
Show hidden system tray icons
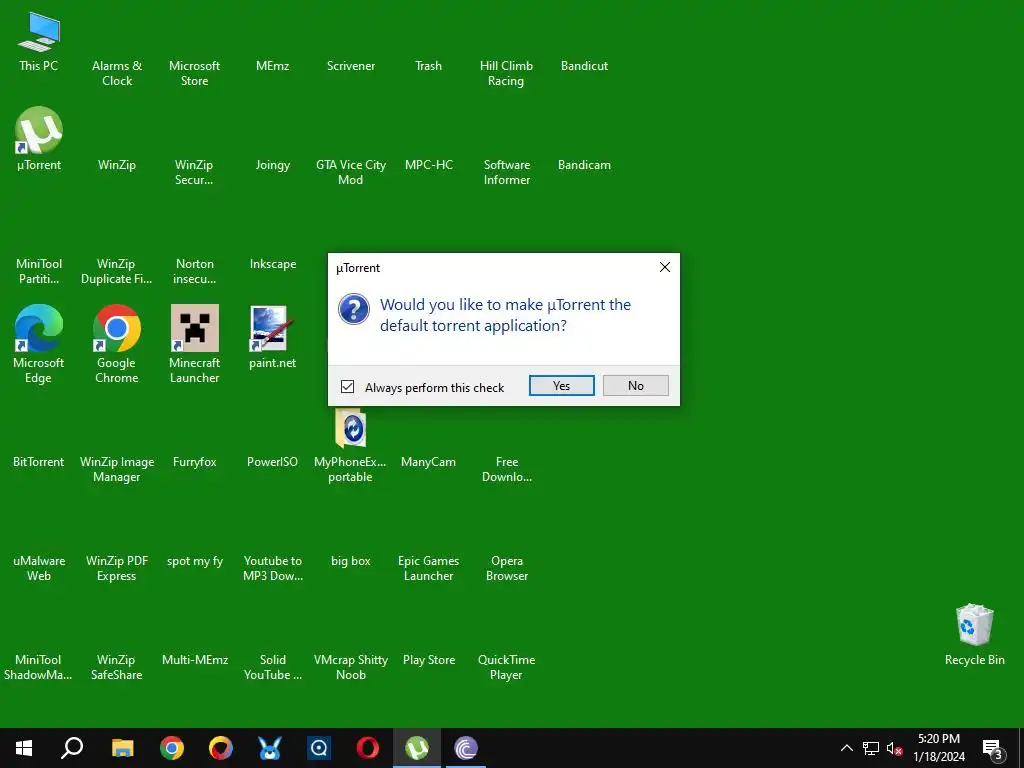[846, 748]
